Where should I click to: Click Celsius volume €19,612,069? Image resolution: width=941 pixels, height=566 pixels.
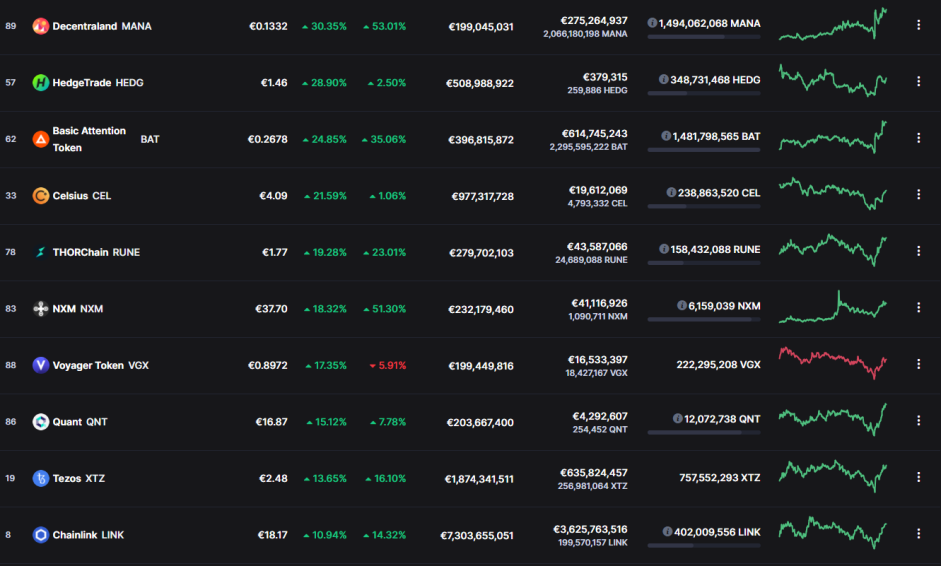(x=598, y=190)
